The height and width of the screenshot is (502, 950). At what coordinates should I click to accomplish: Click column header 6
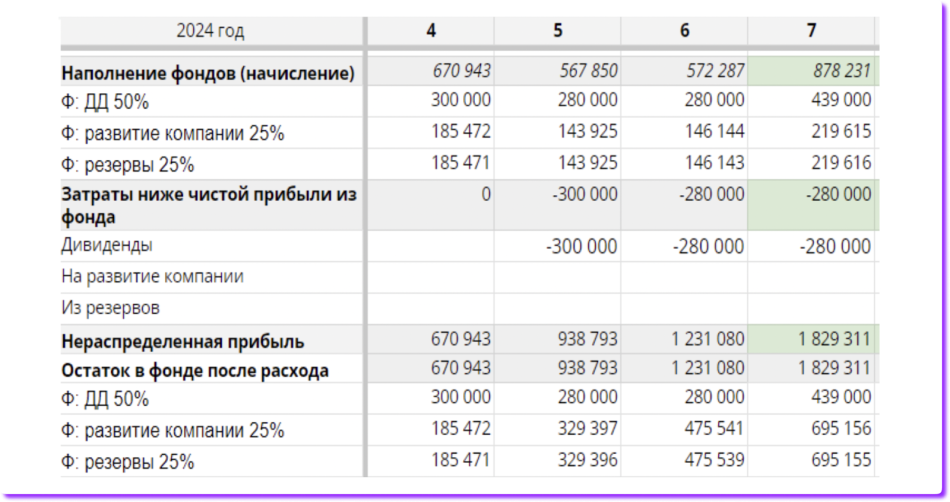click(x=684, y=31)
